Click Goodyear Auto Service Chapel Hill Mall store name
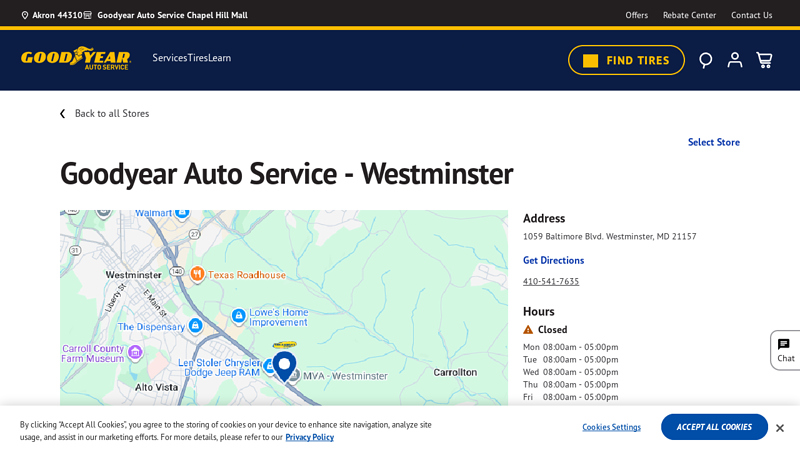 click(x=172, y=15)
